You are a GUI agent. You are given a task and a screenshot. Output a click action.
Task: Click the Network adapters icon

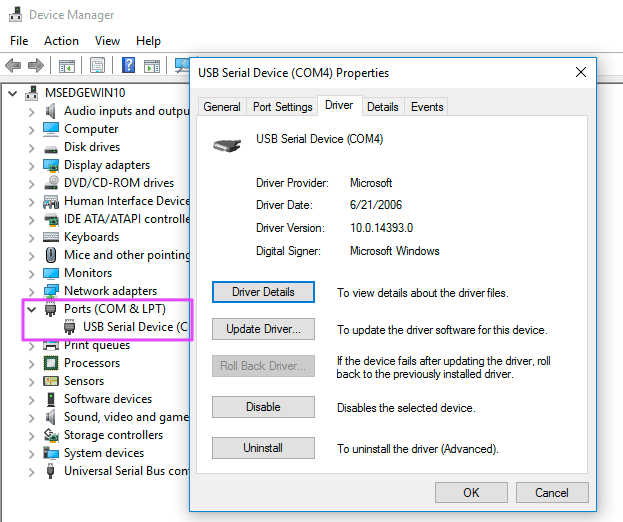[x=51, y=292]
